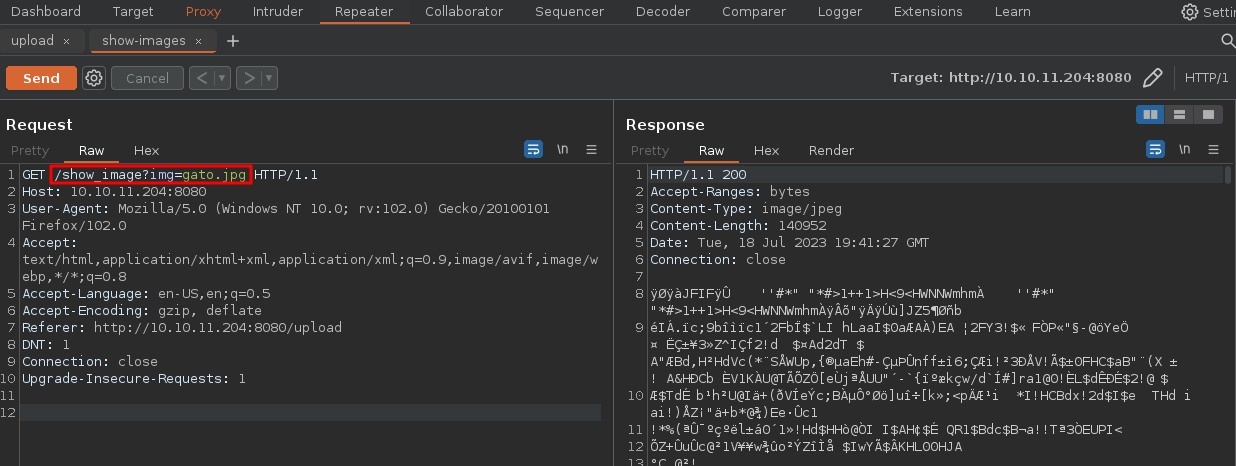This screenshot has height=466, width=1236.
Task: Expand the back history dropdown arrow
Action: [x=222, y=78]
